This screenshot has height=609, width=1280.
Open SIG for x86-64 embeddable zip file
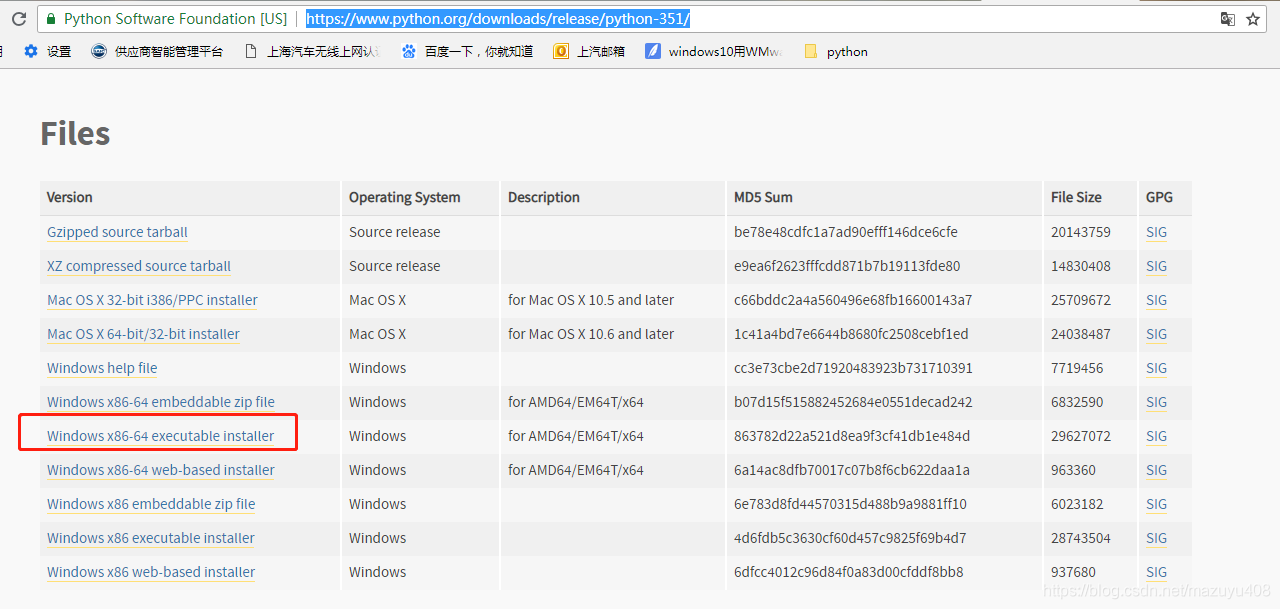1156,402
